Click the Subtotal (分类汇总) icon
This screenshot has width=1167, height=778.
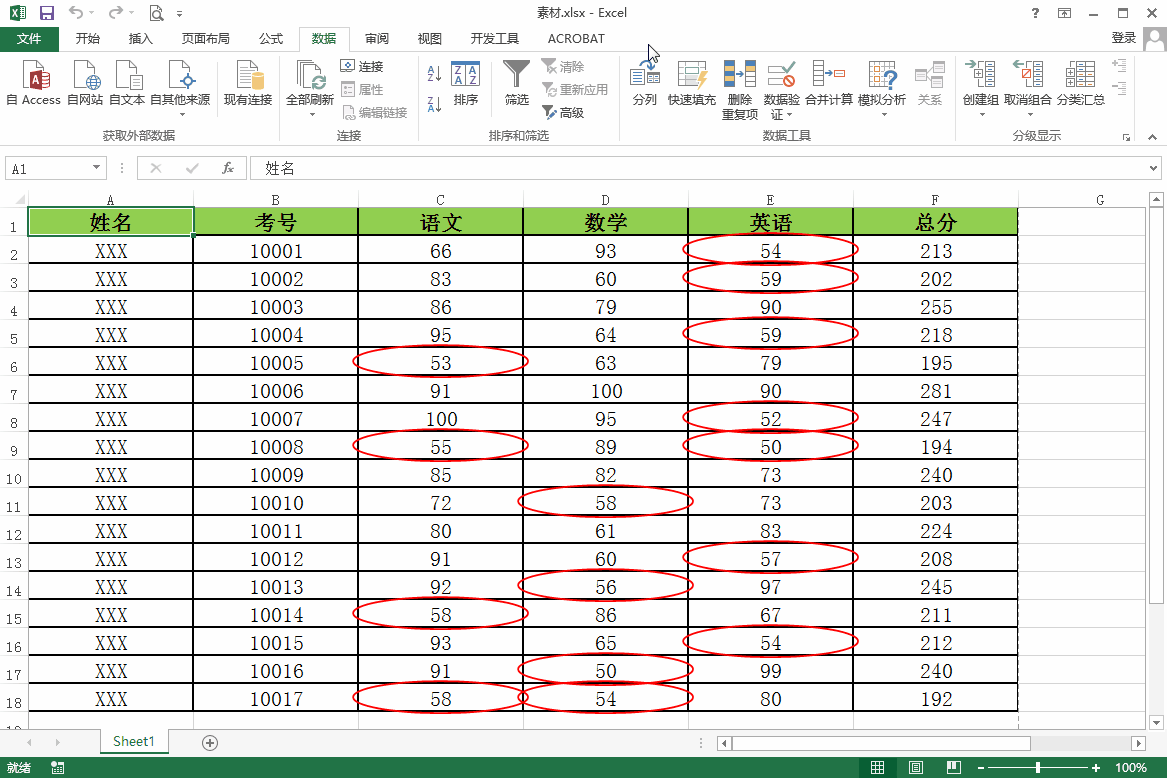coord(1080,76)
